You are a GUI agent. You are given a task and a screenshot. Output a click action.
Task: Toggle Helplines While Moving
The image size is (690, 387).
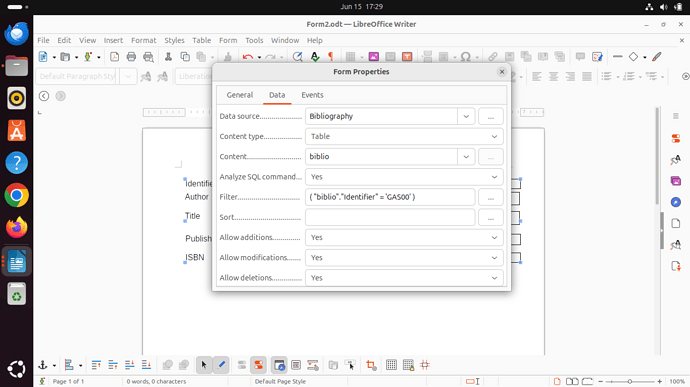click(425, 365)
